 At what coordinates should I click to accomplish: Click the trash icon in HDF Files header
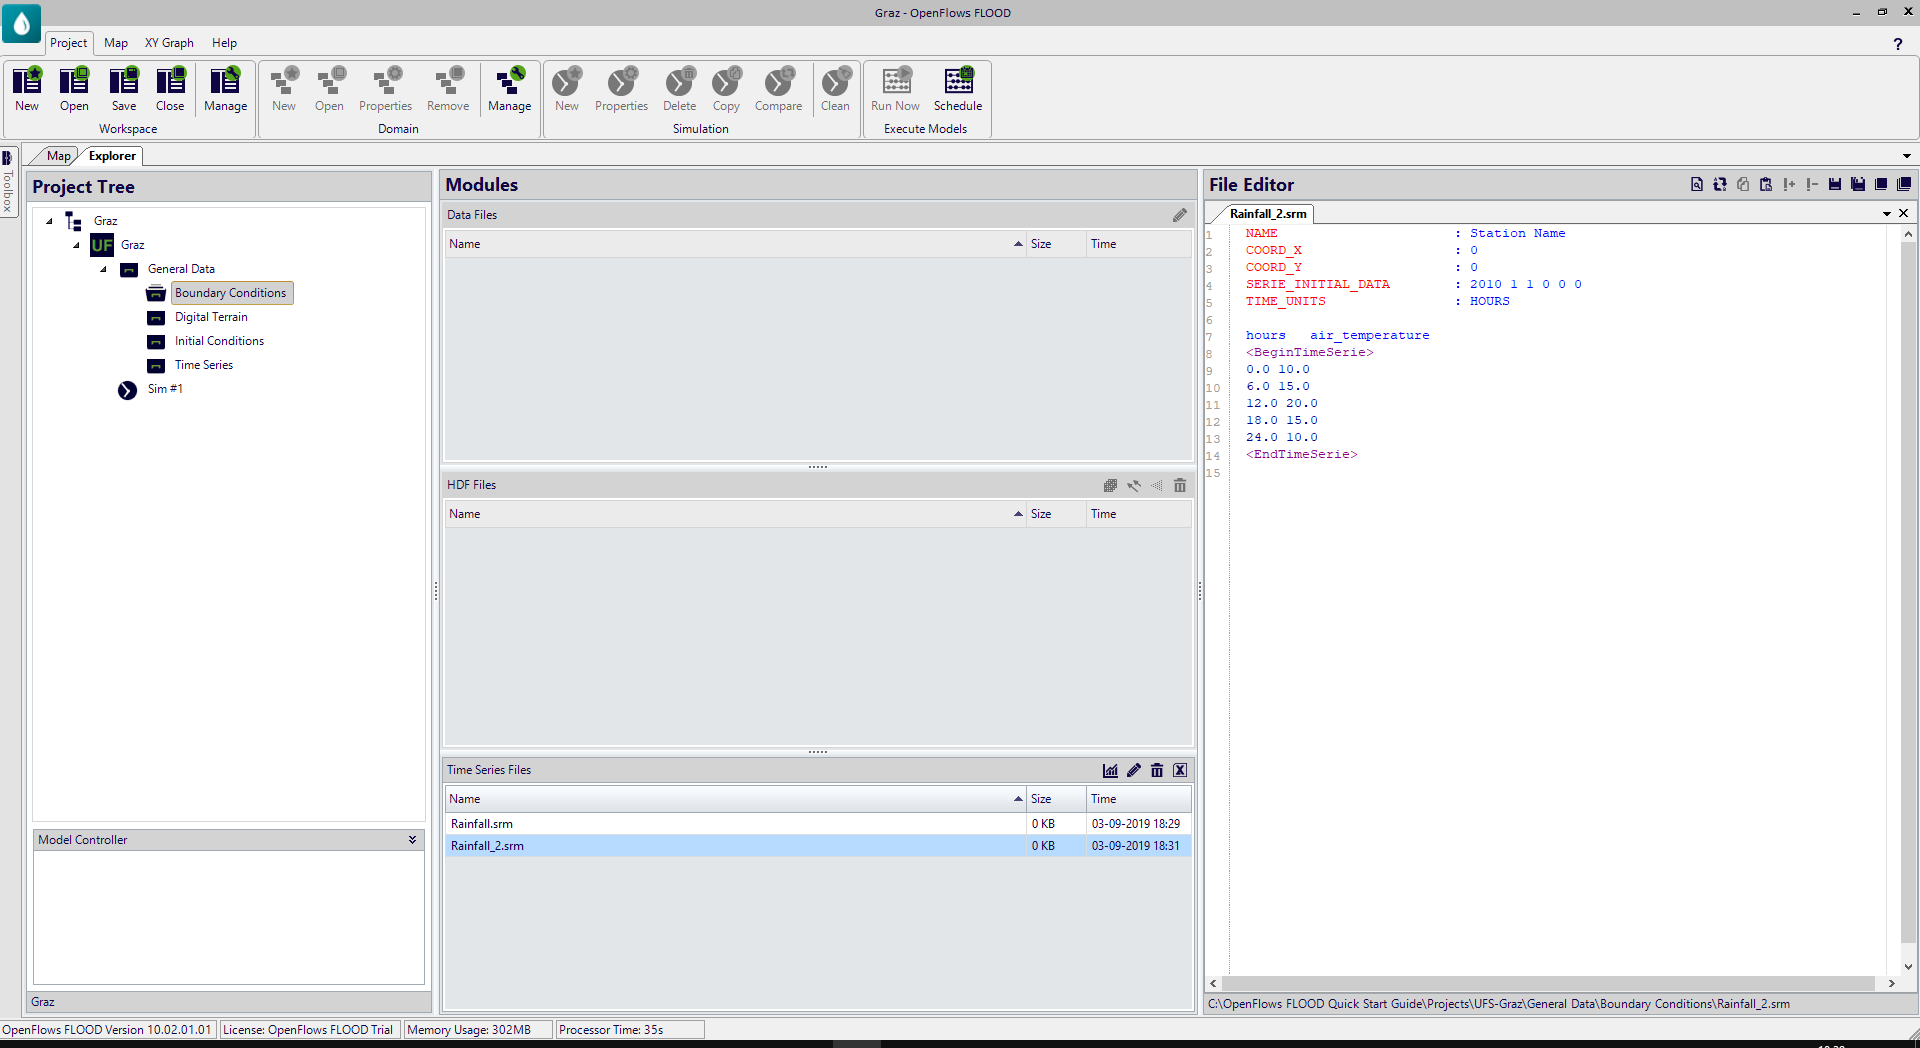tap(1180, 485)
